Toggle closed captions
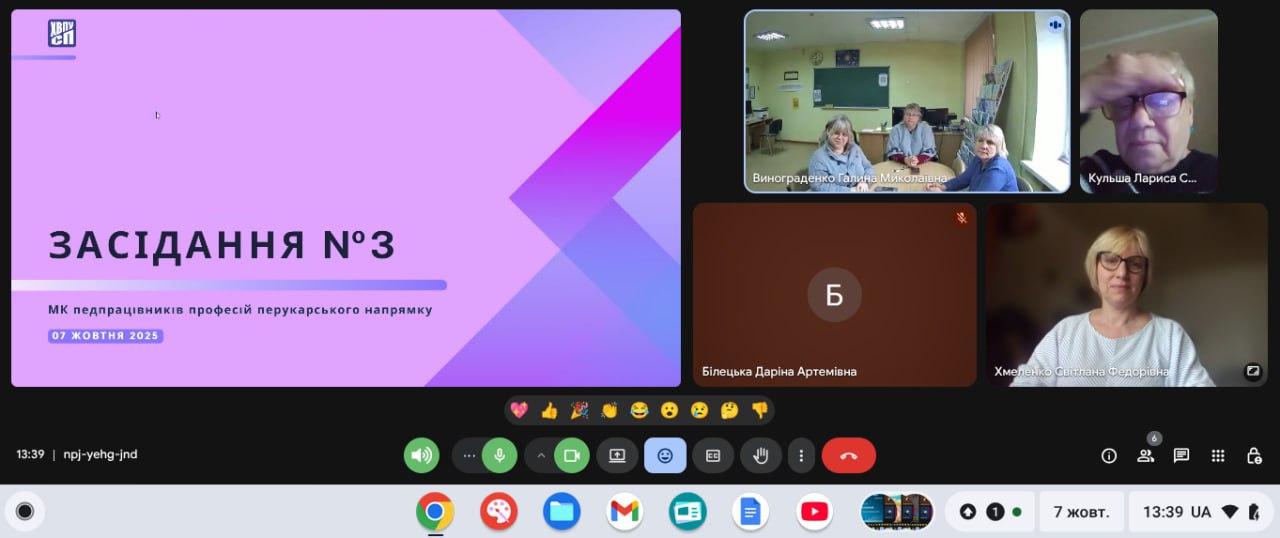This screenshot has width=1280, height=538. (713, 456)
